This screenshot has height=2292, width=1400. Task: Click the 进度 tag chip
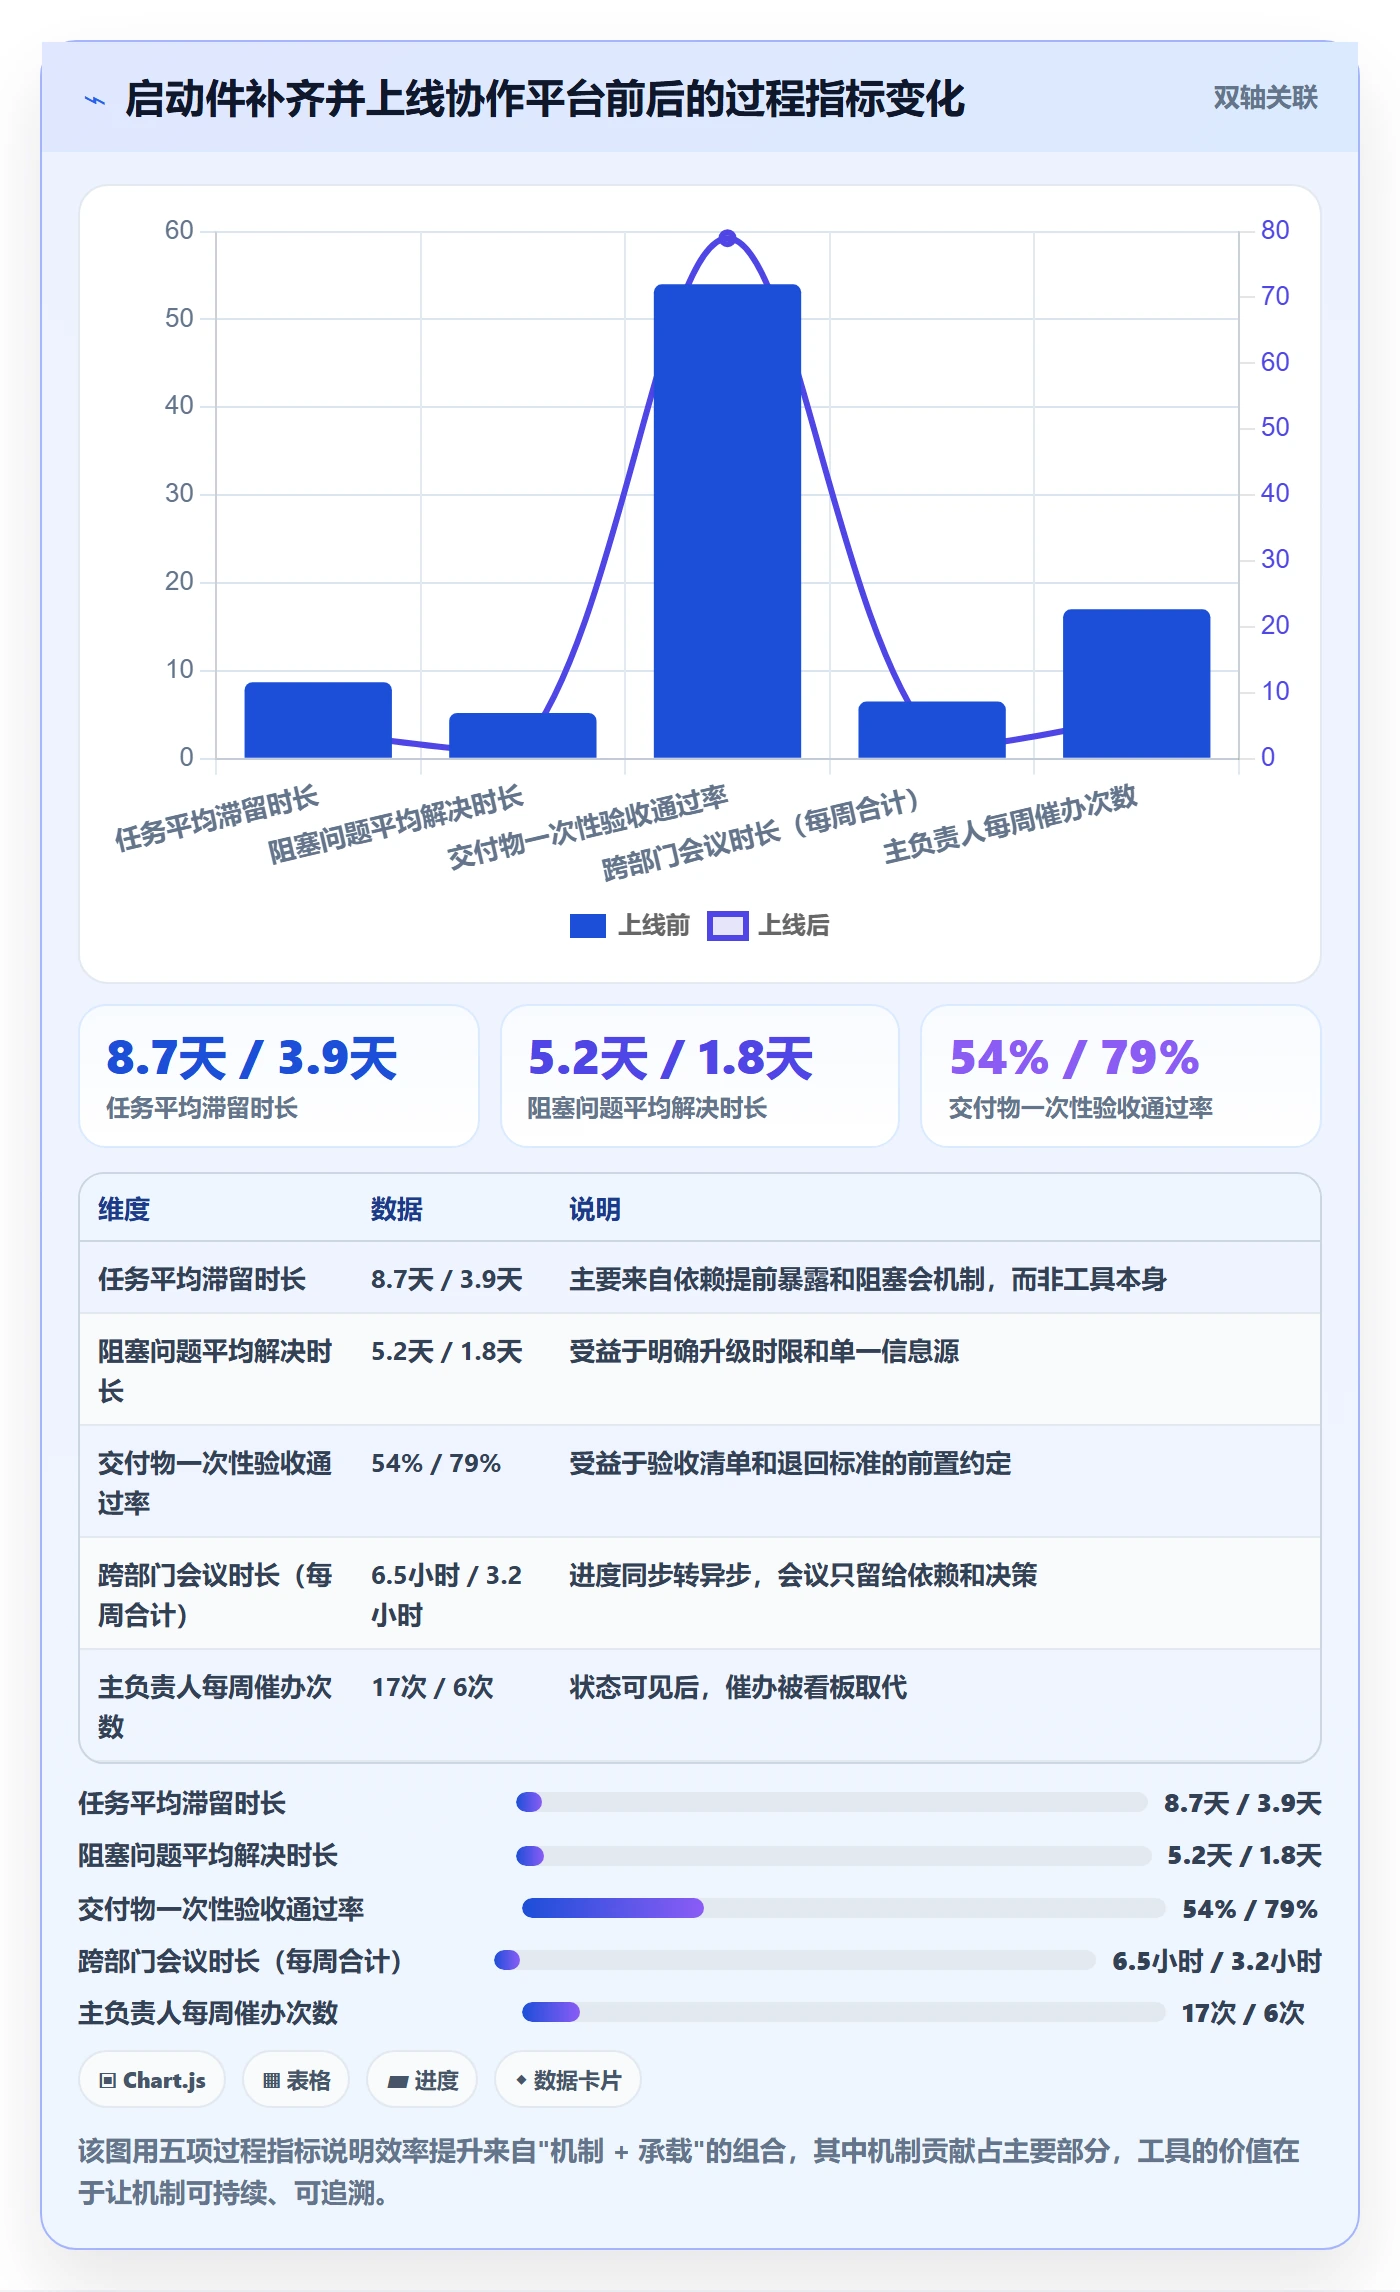coord(422,2080)
